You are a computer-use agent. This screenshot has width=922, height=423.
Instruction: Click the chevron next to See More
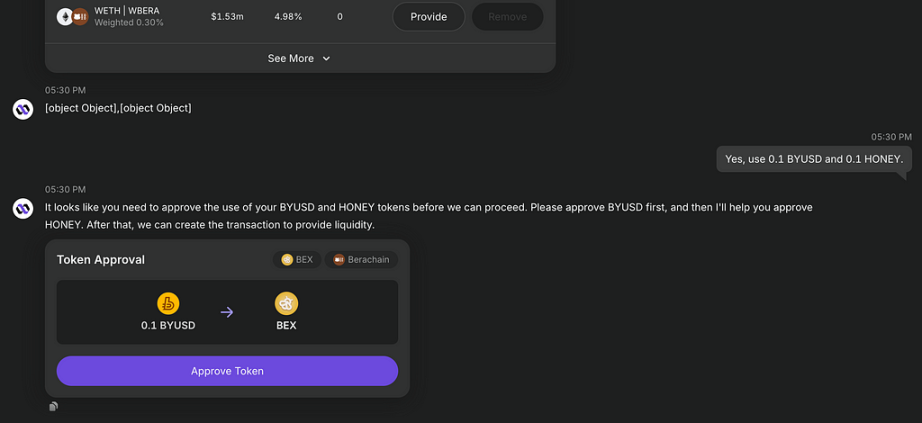[326, 59]
